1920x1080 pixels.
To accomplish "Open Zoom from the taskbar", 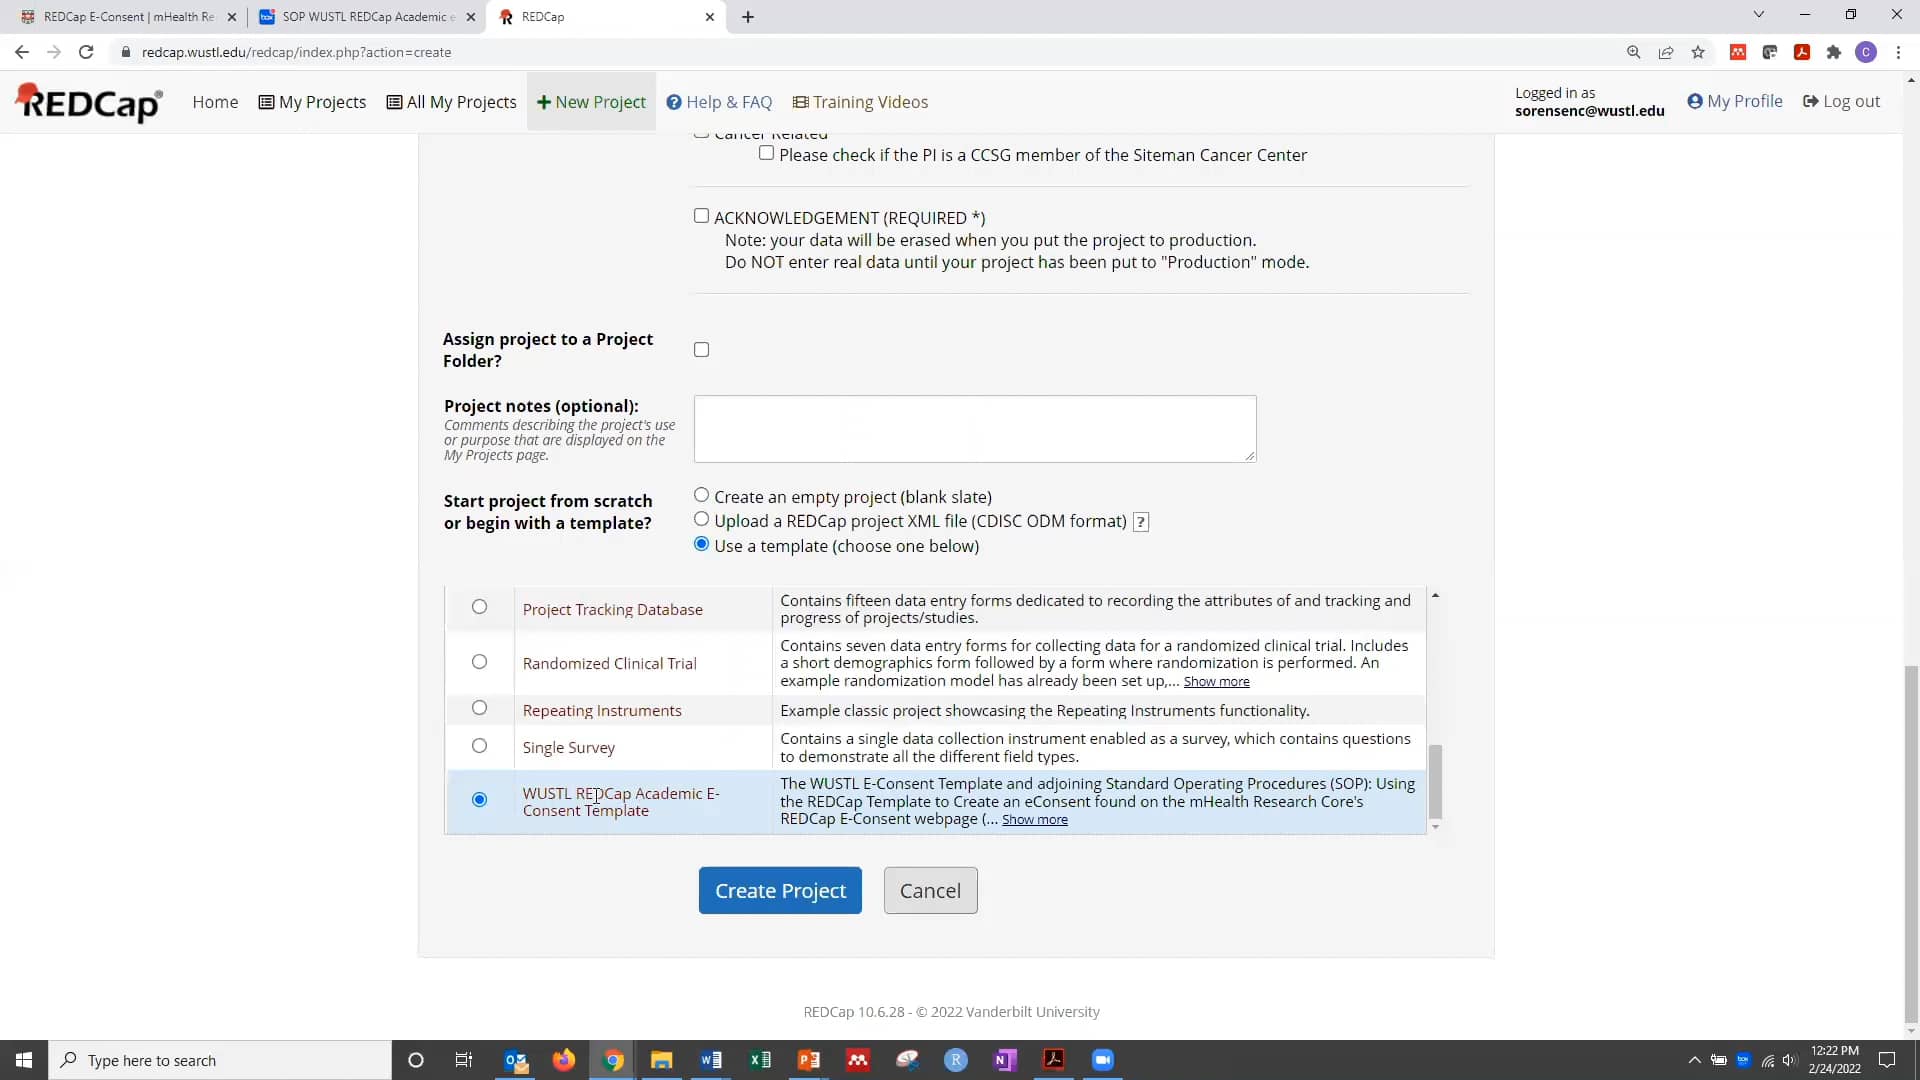I will tap(1103, 1060).
